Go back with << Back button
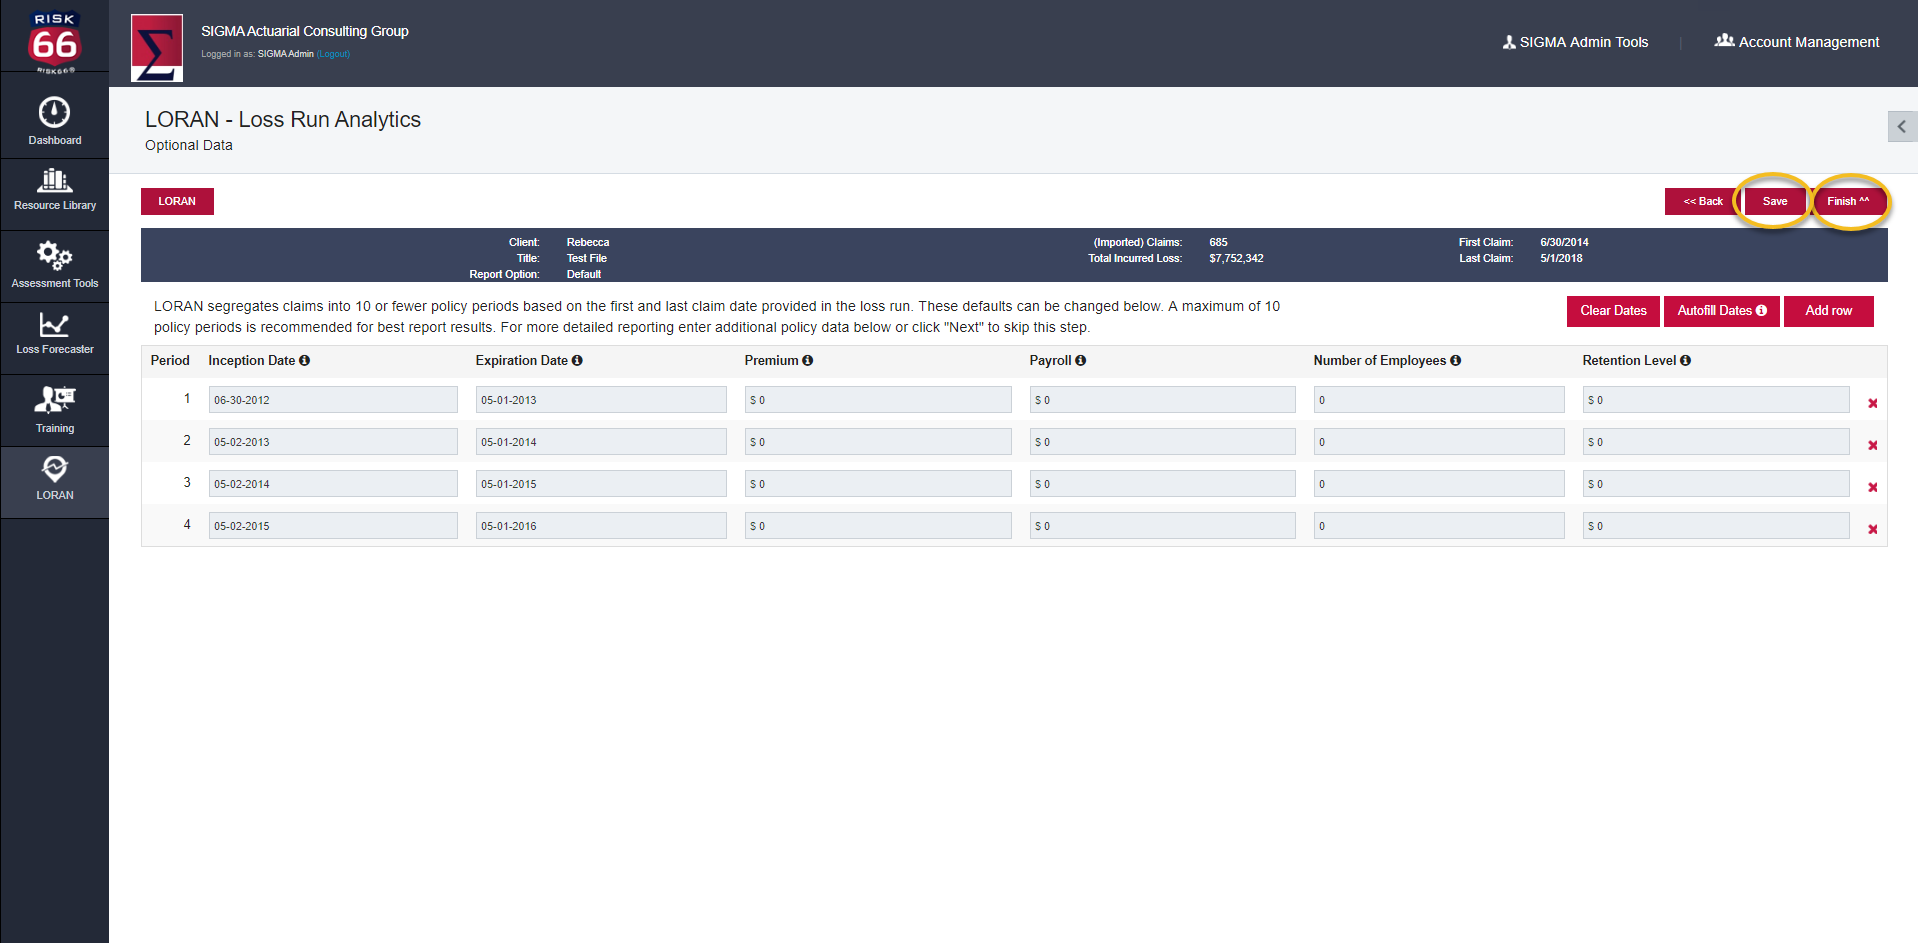This screenshot has width=1918, height=943. [x=1702, y=201]
